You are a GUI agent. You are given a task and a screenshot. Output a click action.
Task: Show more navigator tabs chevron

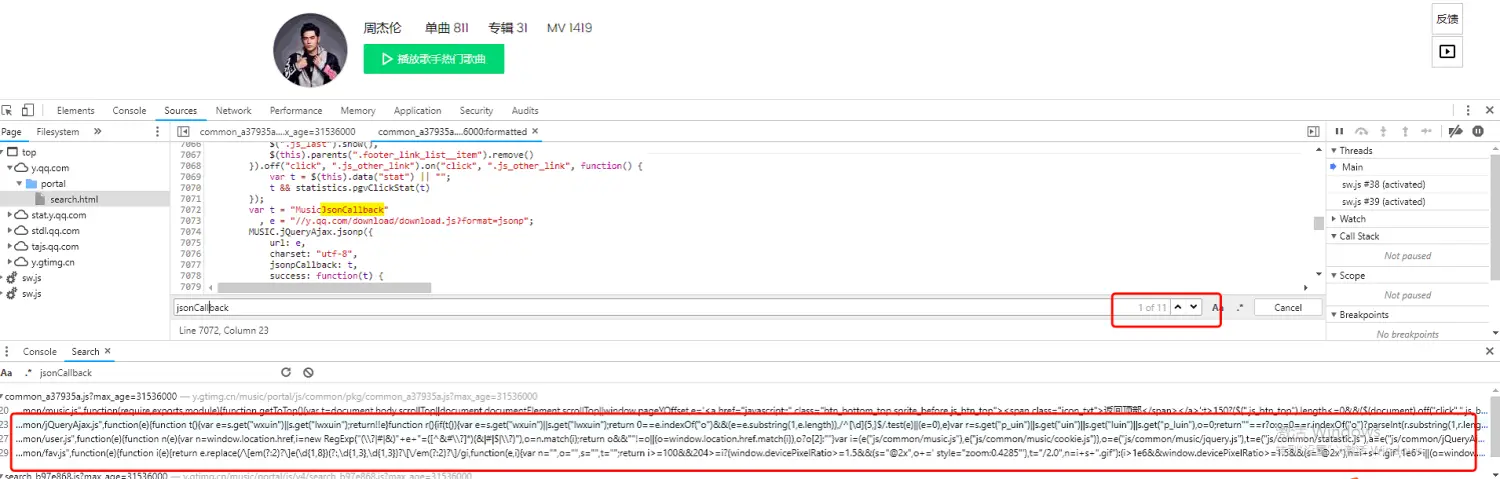click(x=98, y=131)
